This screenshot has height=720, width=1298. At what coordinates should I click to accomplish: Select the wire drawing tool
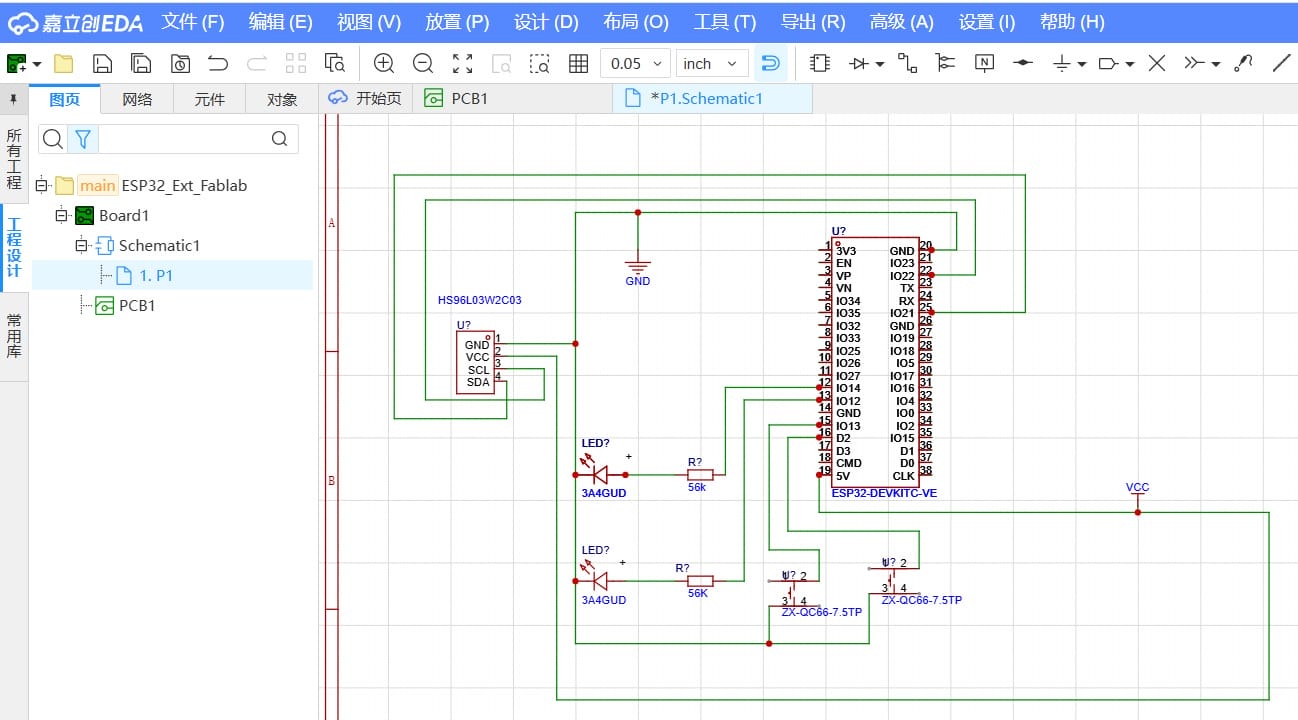(907, 64)
